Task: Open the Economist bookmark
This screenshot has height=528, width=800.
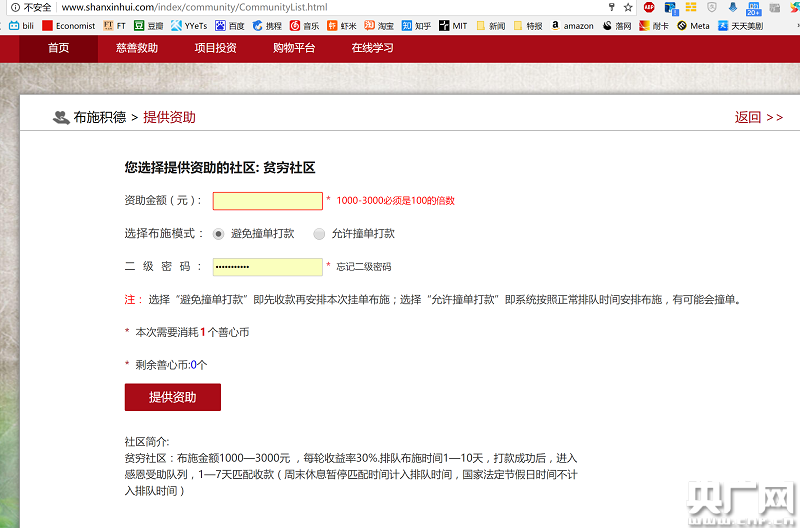Action: [68, 26]
